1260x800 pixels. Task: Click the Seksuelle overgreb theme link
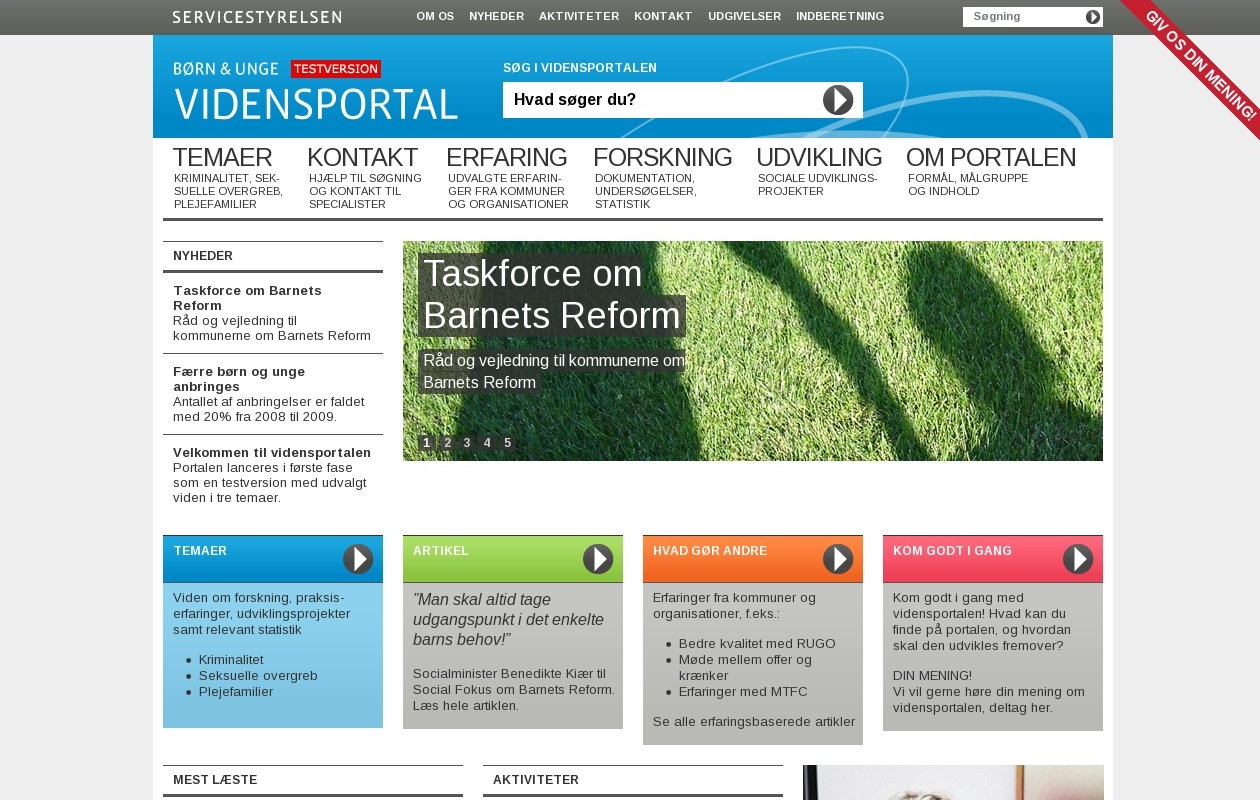[x=258, y=676]
